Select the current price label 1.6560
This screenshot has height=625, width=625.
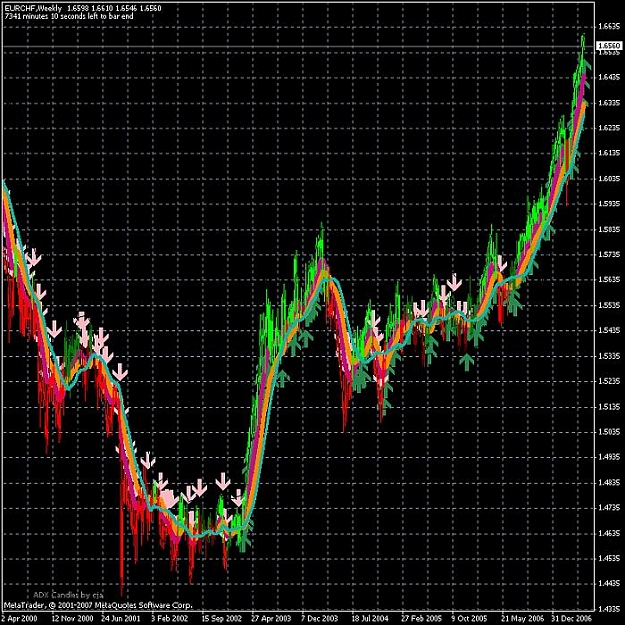click(x=609, y=45)
